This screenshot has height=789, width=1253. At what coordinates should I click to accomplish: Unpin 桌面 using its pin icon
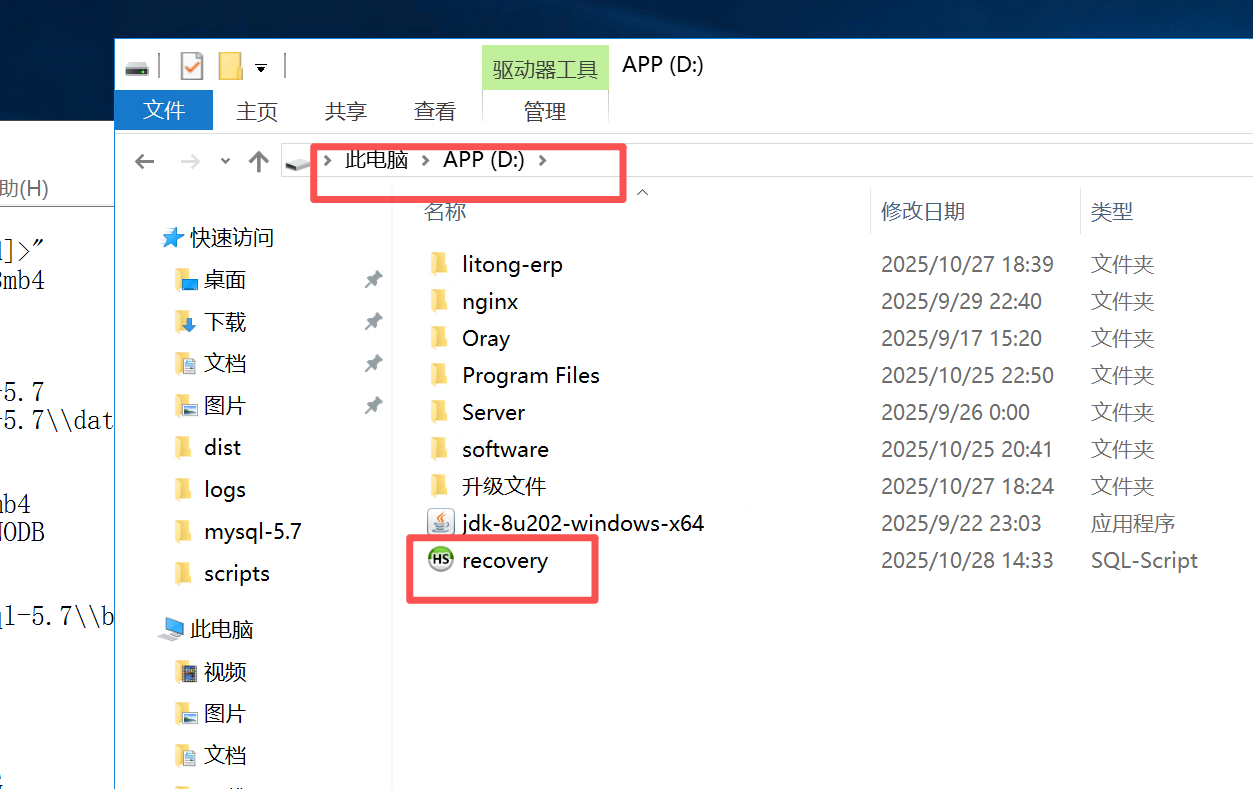click(x=373, y=280)
